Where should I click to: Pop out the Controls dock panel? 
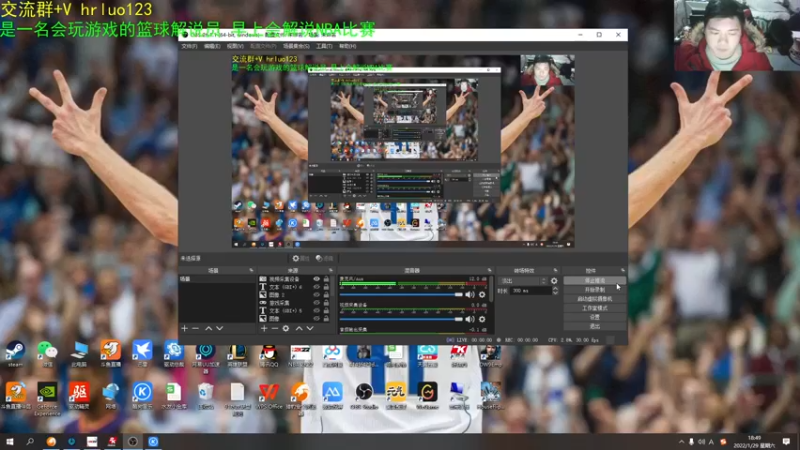(623, 270)
